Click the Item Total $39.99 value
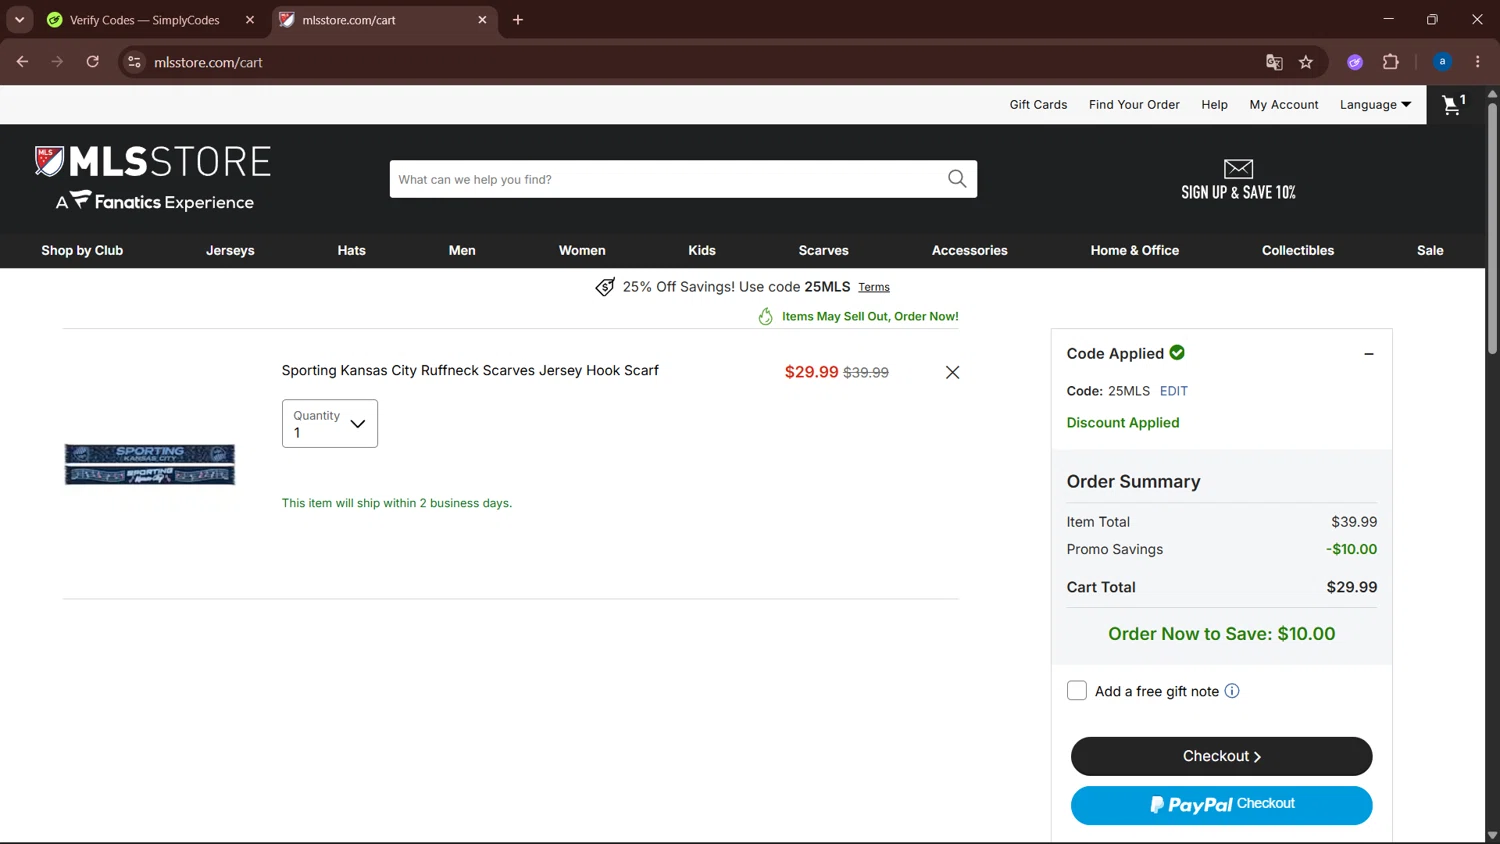Screen dimensions: 1500x844 [x=1354, y=522]
